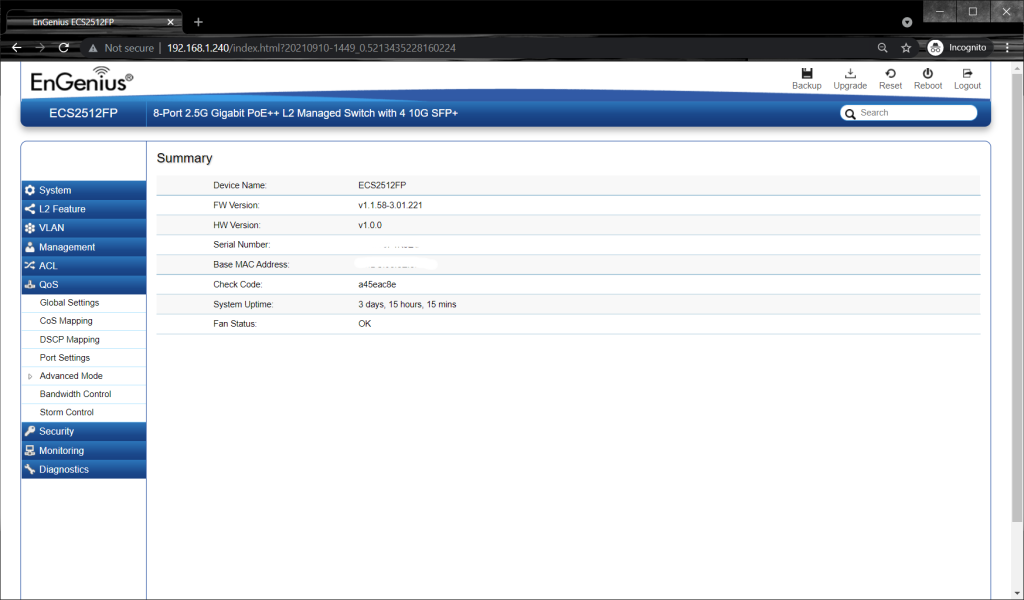Click Check Code value a45eac8e
The width and height of the screenshot is (1024, 600).
[x=377, y=285]
